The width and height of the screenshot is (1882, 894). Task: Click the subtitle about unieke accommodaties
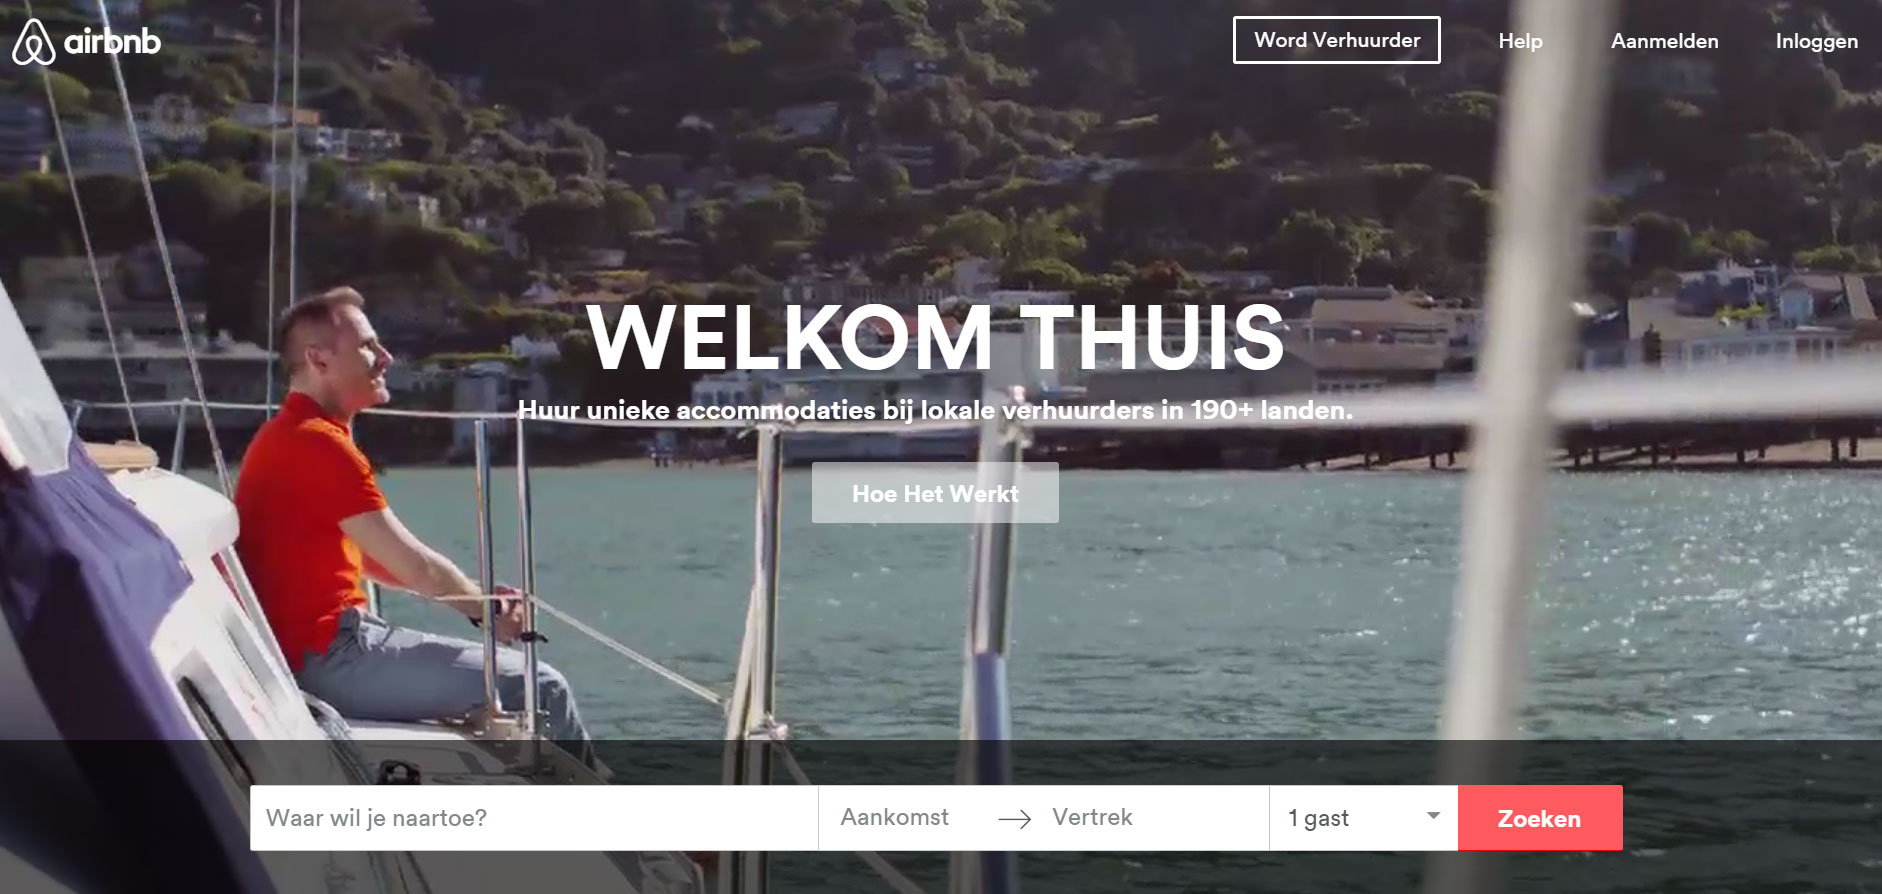click(935, 410)
